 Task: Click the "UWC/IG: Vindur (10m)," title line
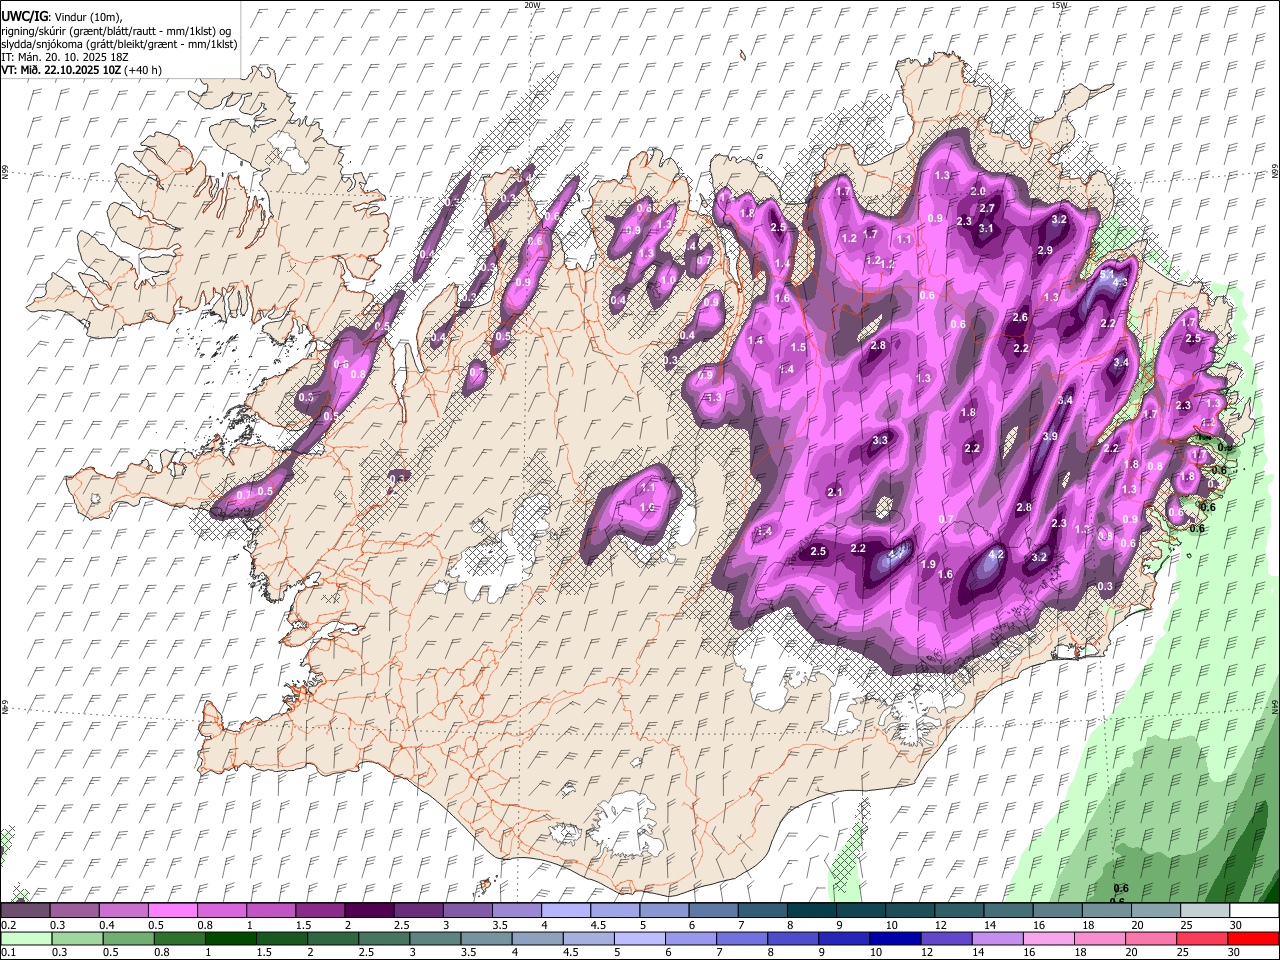pyautogui.click(x=62, y=17)
